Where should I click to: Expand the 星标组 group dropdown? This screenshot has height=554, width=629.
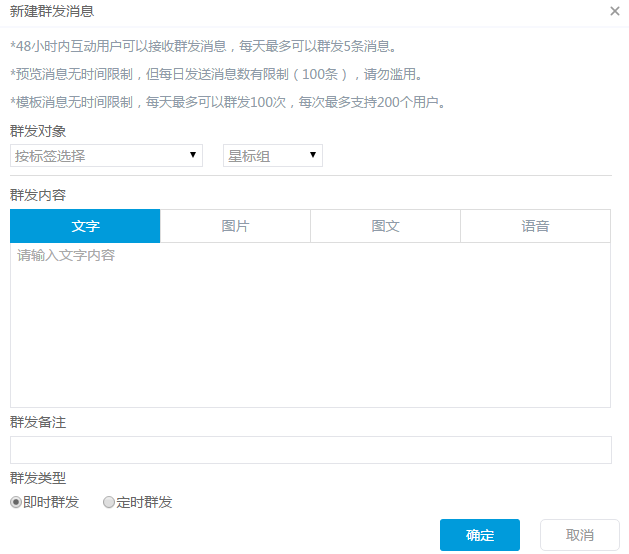(x=272, y=156)
